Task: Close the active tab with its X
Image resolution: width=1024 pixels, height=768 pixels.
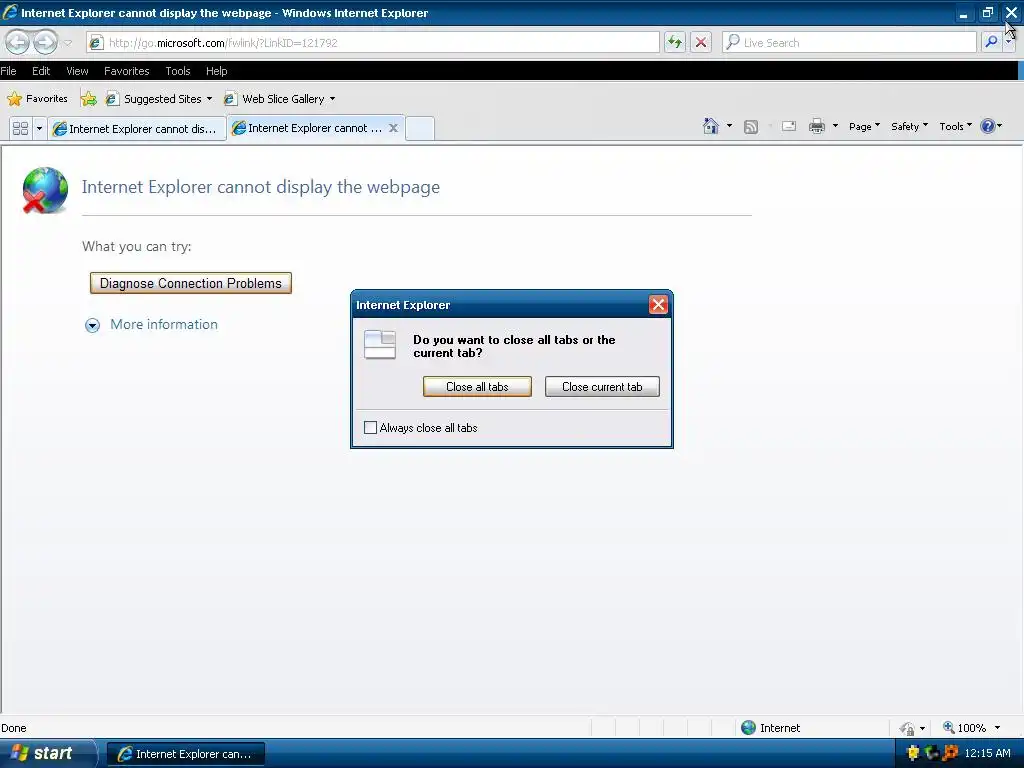Action: tap(393, 128)
